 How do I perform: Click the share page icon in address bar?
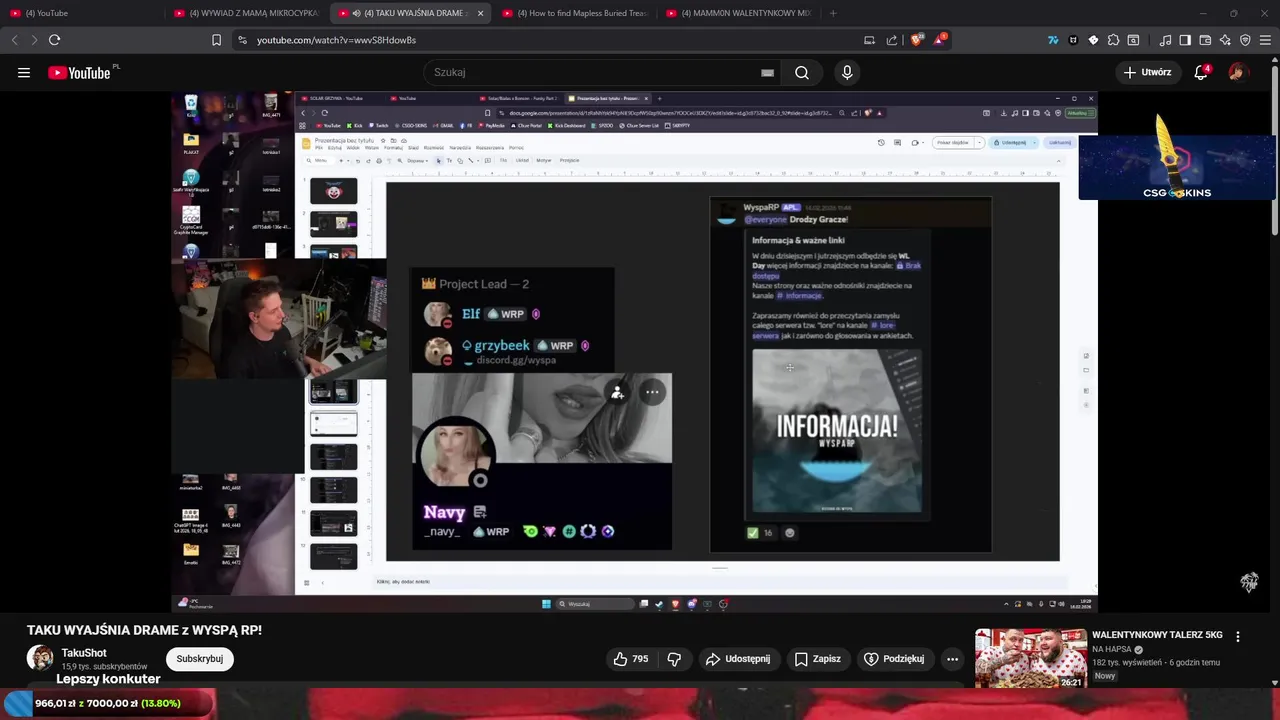click(x=892, y=40)
